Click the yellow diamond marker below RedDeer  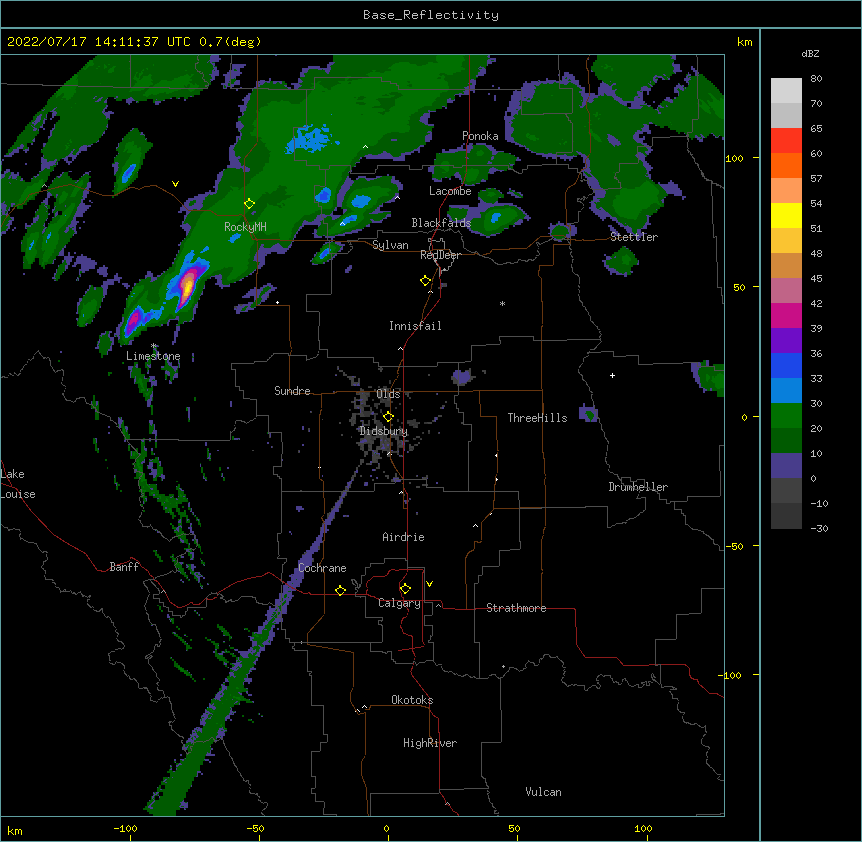click(x=425, y=281)
